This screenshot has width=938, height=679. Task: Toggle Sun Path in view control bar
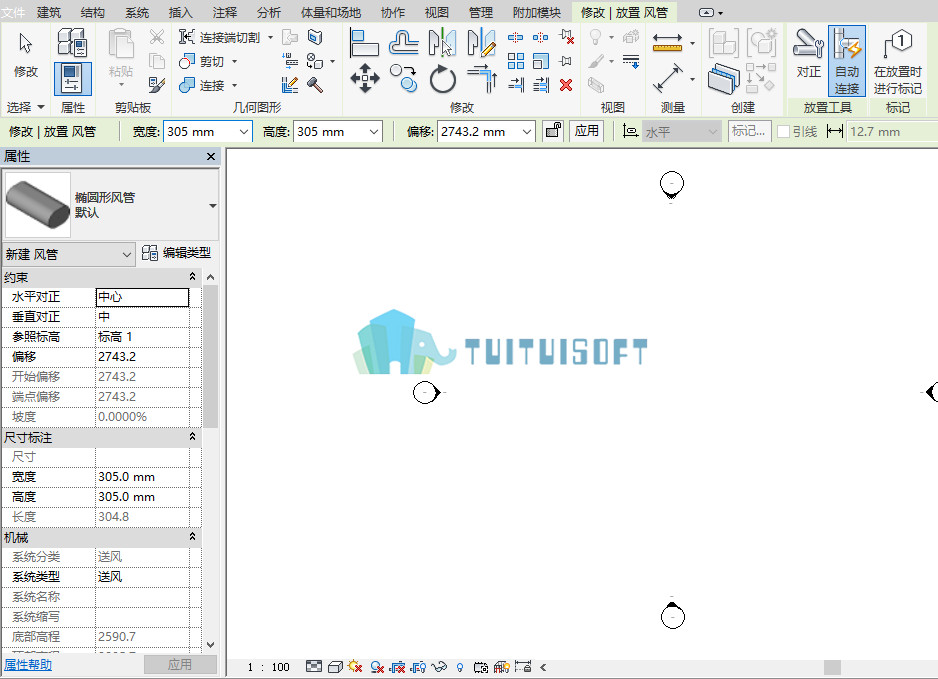355,666
